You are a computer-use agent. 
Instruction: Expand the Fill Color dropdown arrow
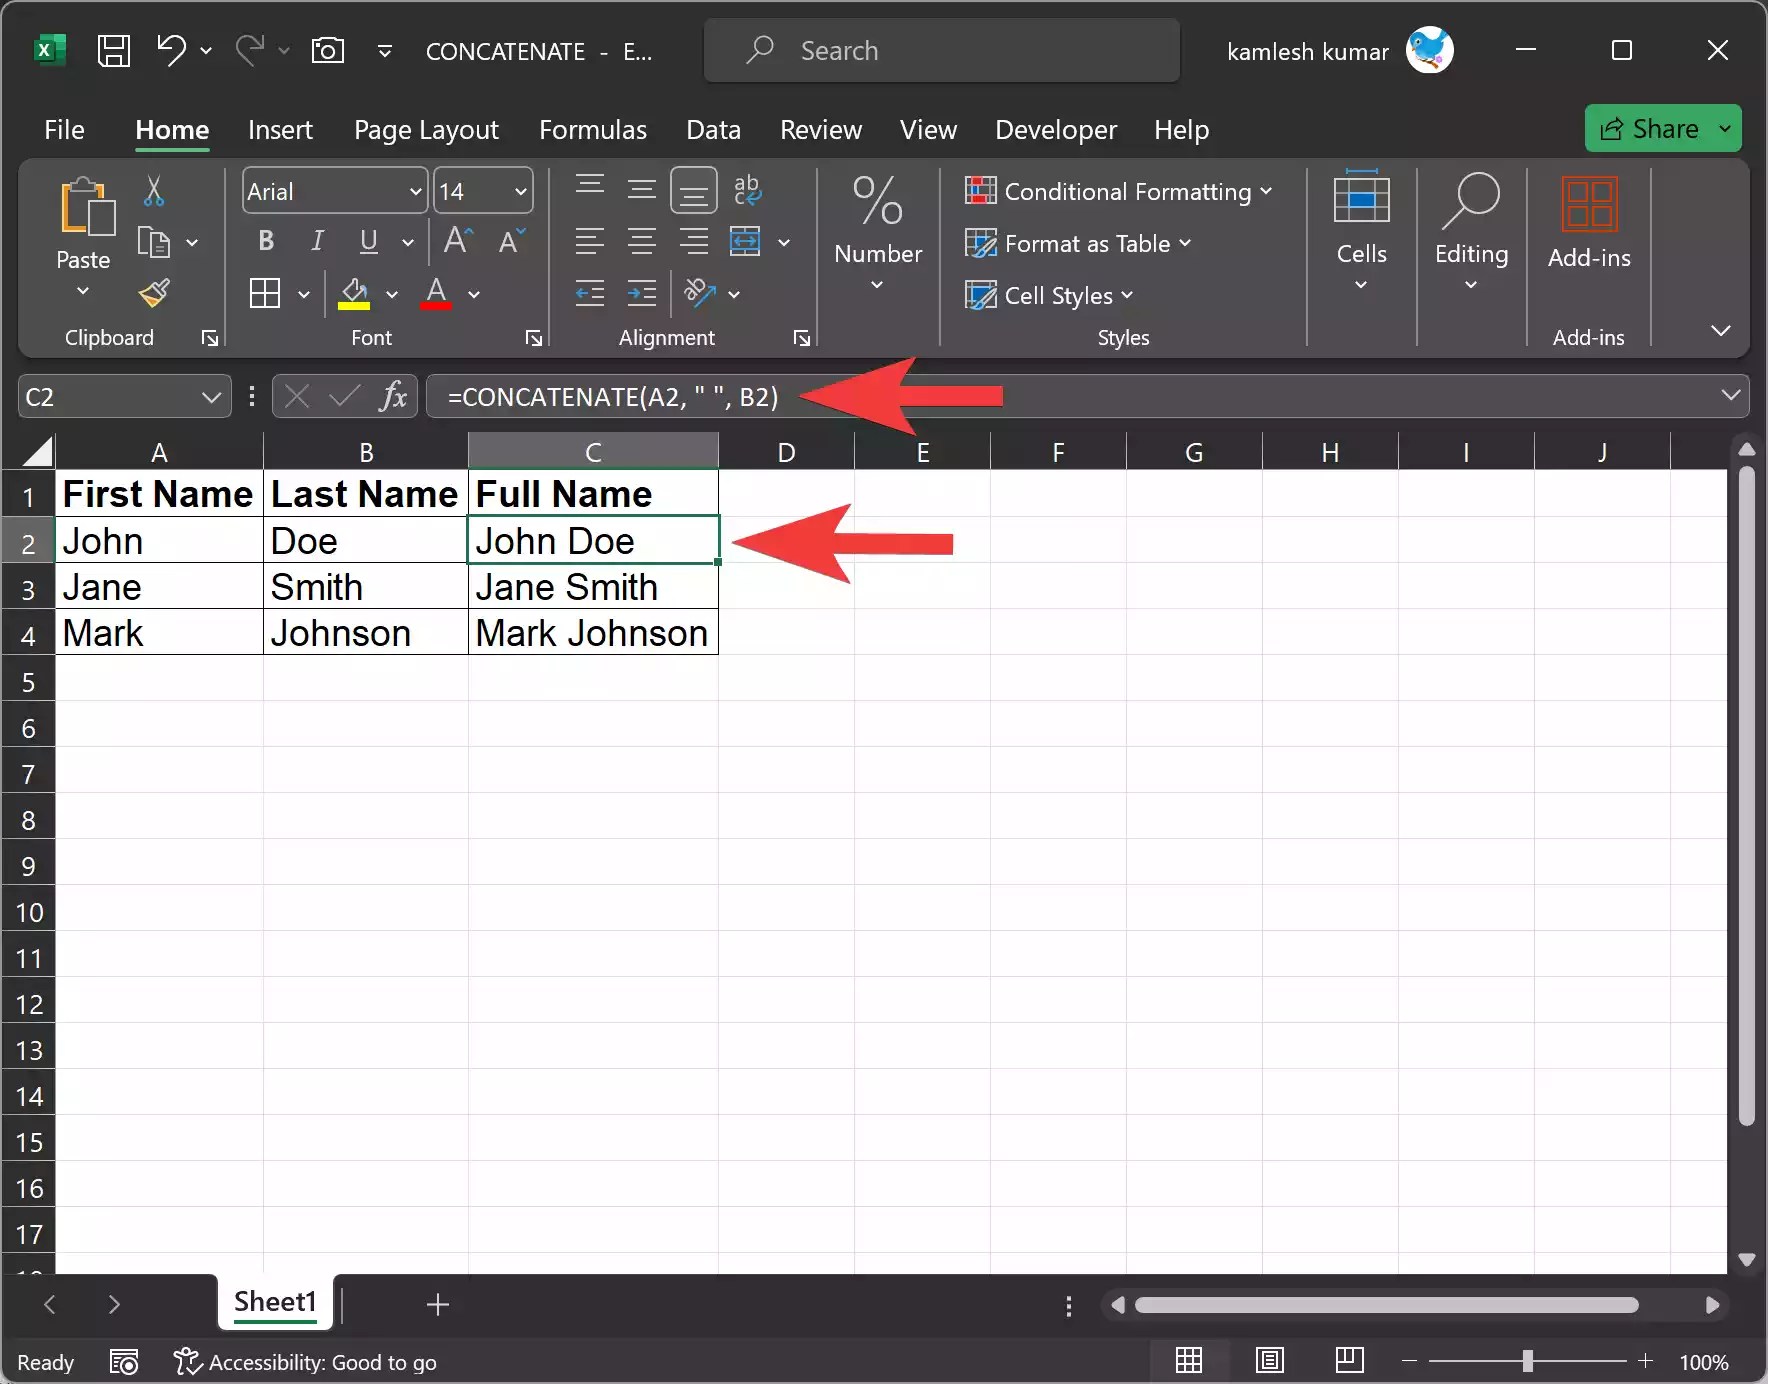pyautogui.click(x=392, y=295)
